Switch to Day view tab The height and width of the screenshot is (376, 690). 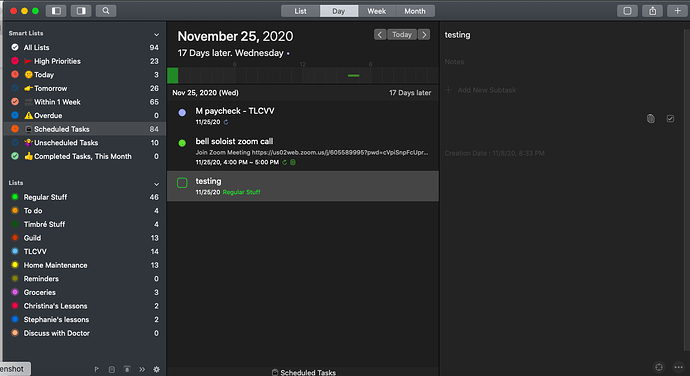tap(339, 11)
